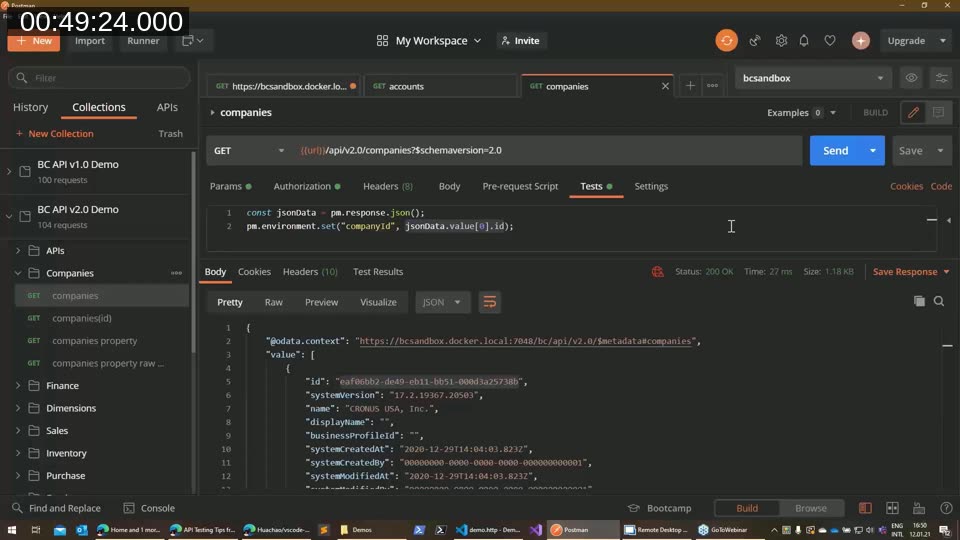This screenshot has width=960, height=540.
Task: Open the bcsandbox environment selector
Action: click(812, 78)
